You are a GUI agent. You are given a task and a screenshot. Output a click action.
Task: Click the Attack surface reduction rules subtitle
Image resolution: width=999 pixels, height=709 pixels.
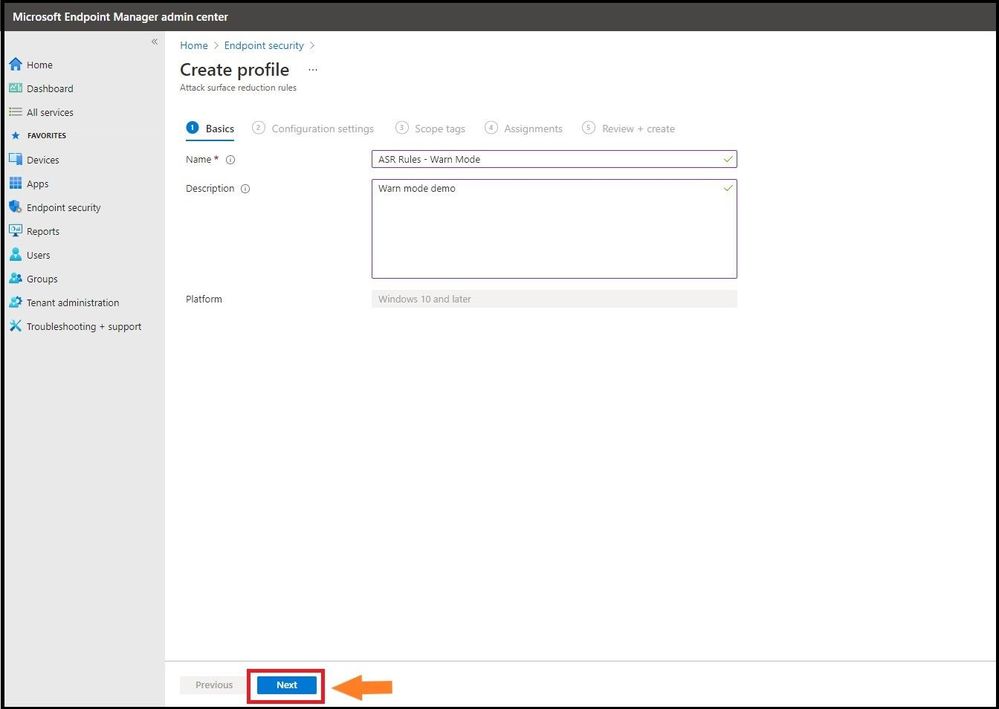click(x=238, y=88)
